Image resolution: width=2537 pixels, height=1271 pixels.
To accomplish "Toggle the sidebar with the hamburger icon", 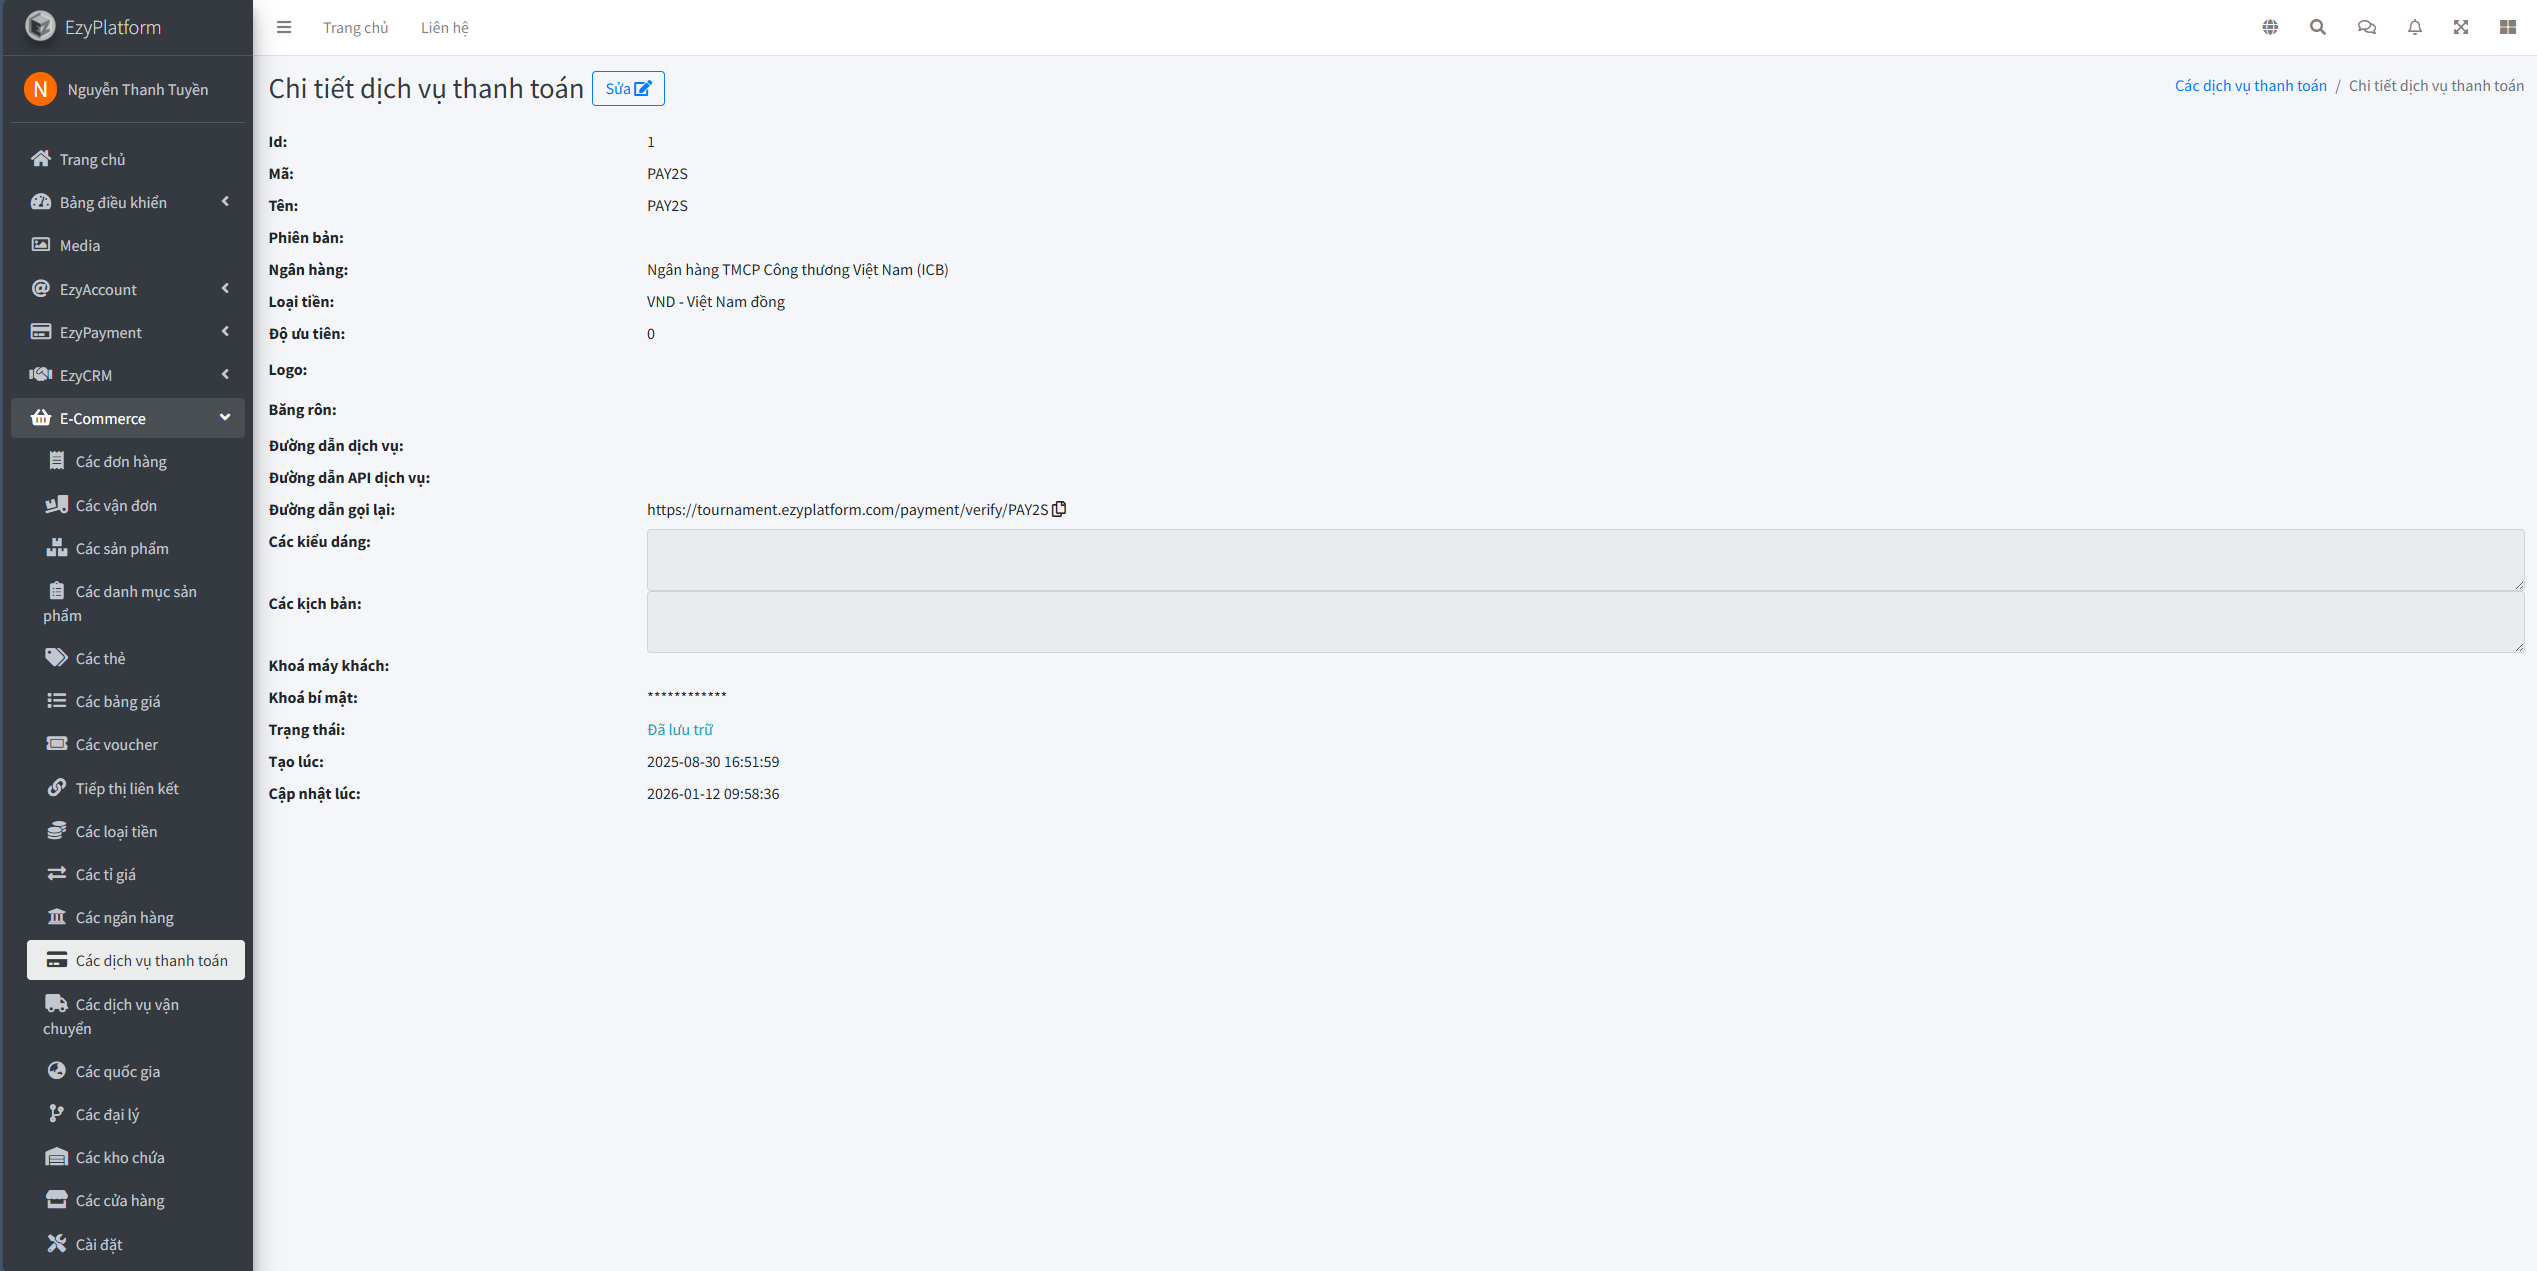I will tap(284, 27).
